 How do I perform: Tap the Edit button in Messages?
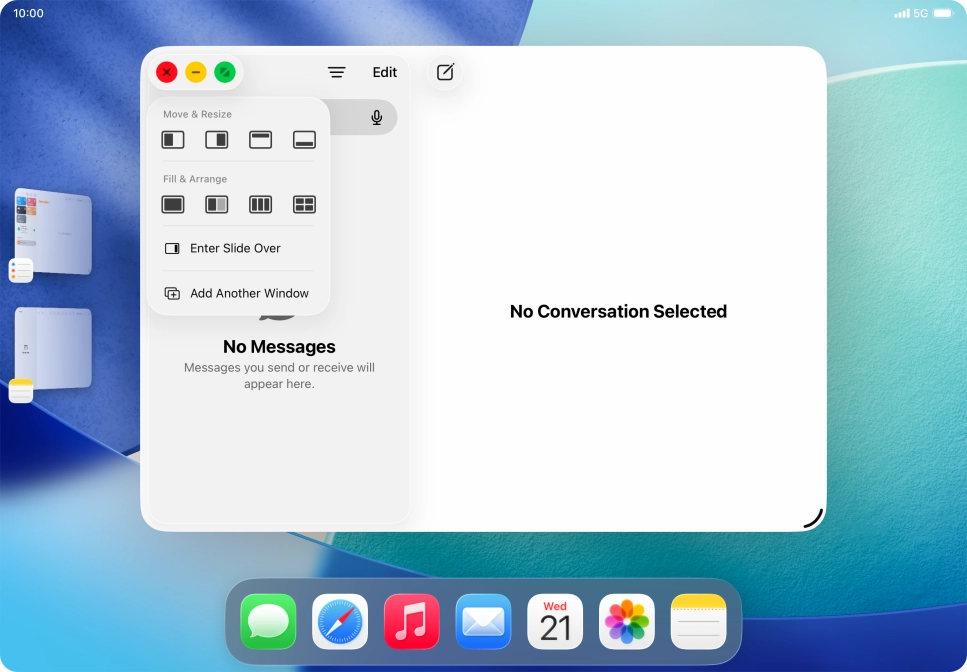coord(384,72)
